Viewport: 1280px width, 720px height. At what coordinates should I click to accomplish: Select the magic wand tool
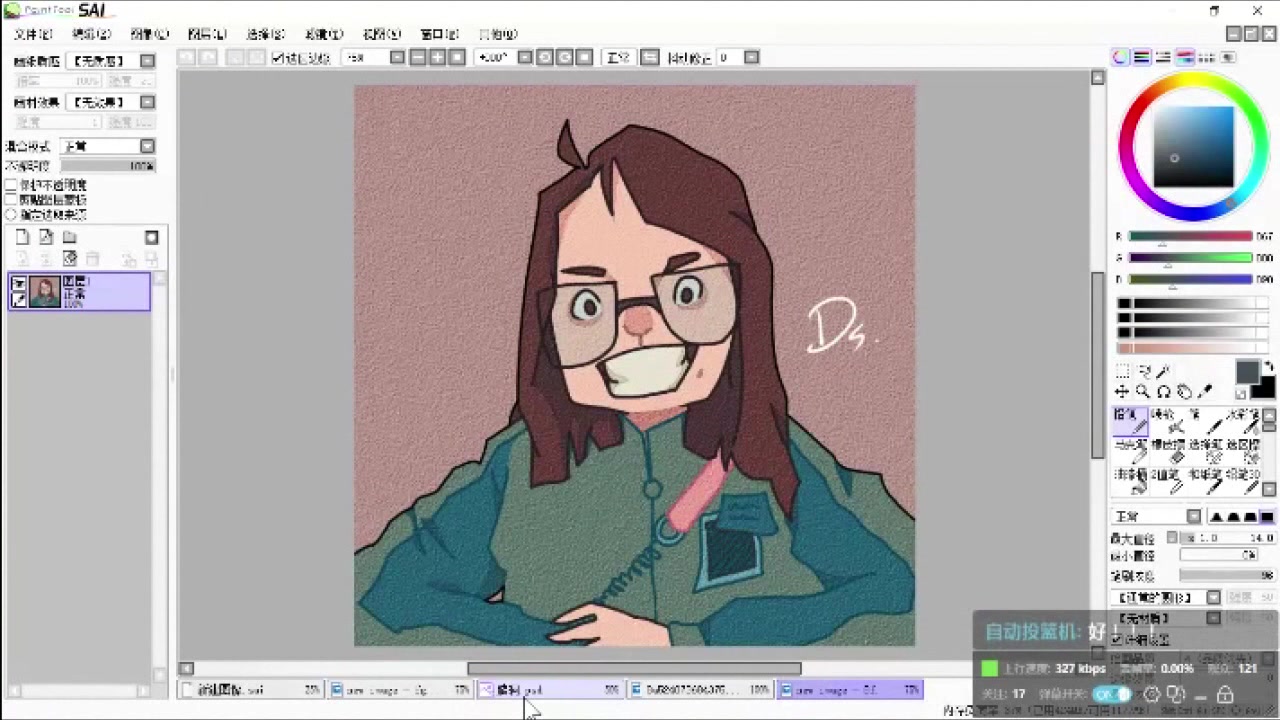(x=1164, y=371)
